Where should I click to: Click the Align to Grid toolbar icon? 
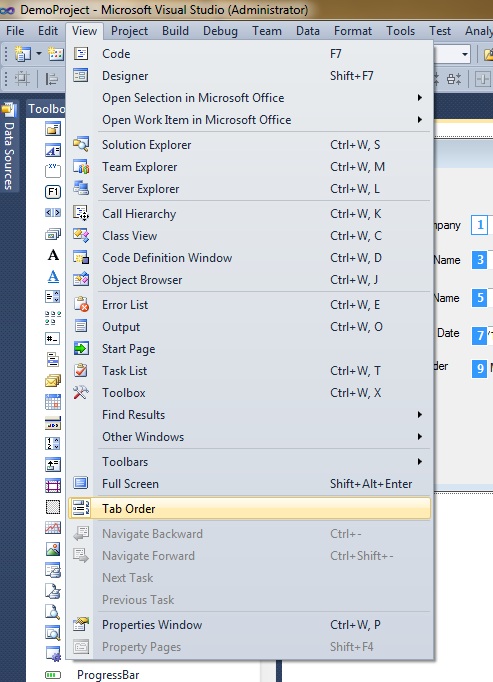22,79
